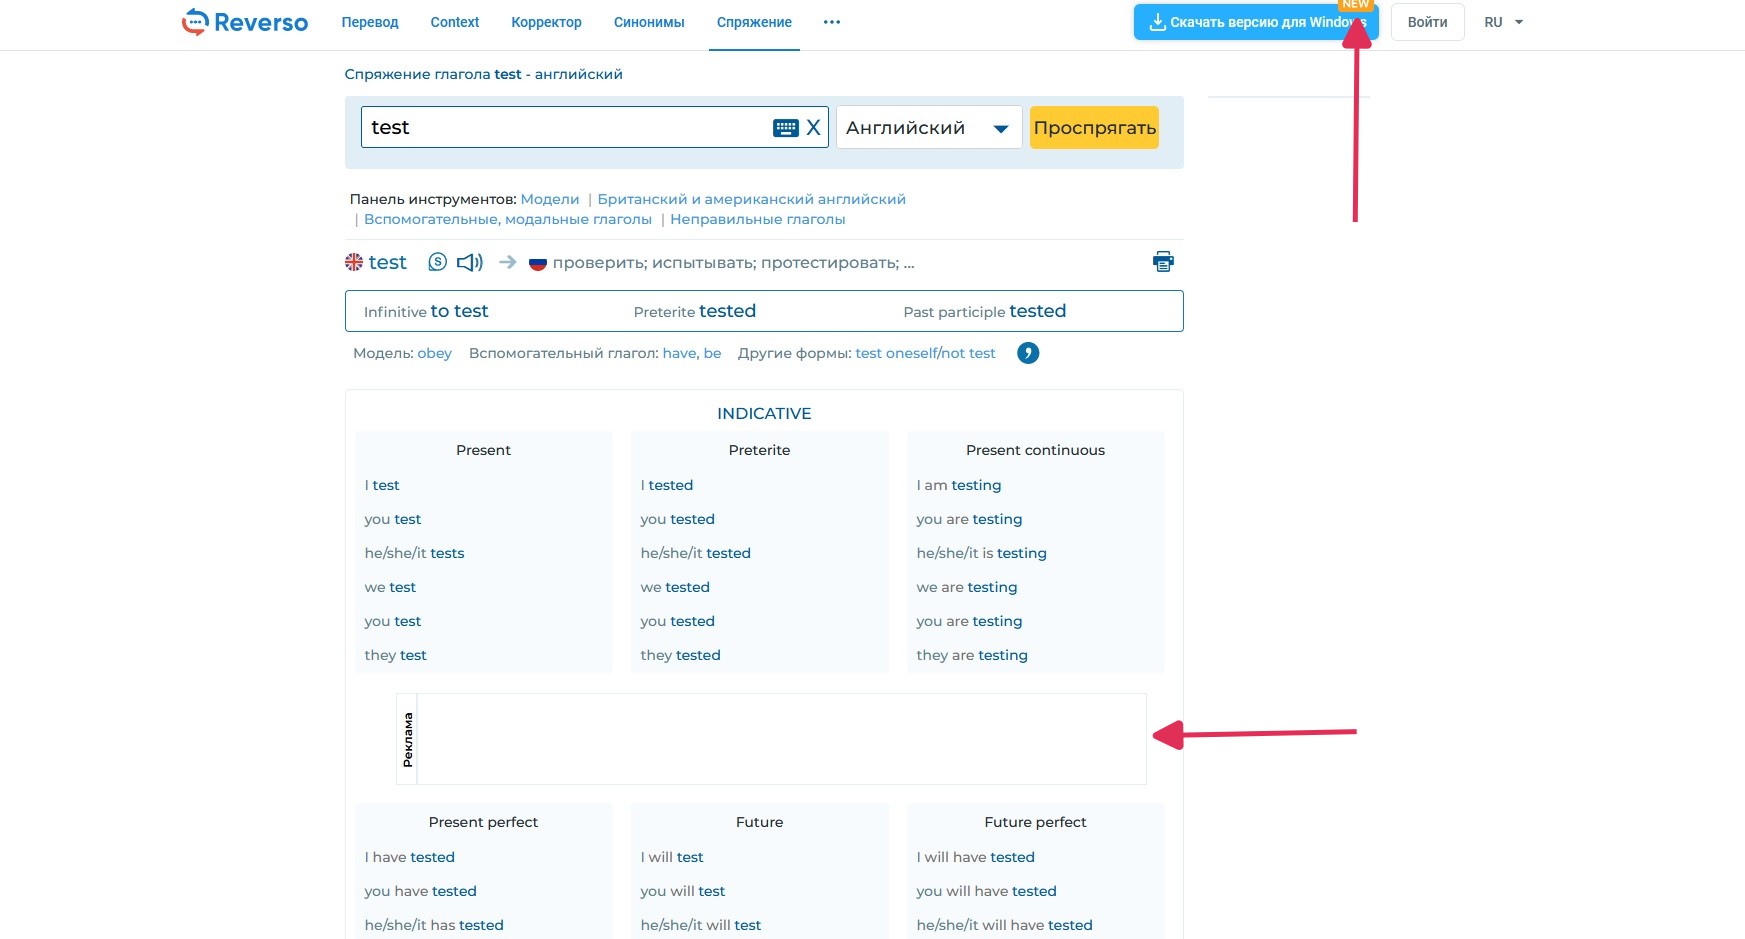Download the Windows version button
1745x939 pixels.
coord(1256,22)
